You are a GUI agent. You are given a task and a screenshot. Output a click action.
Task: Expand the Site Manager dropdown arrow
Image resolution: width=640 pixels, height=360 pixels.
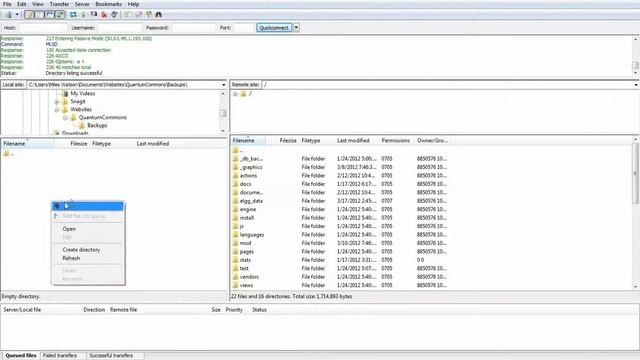pos(17,15)
